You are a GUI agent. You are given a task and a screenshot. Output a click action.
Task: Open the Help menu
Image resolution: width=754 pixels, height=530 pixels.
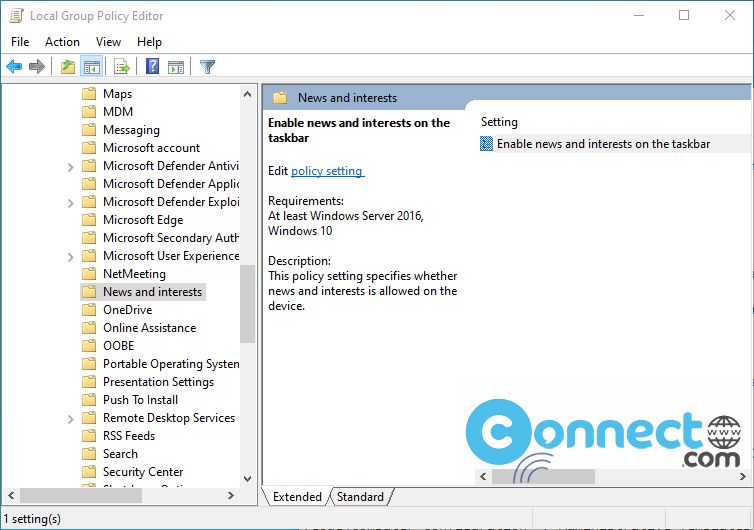click(149, 42)
